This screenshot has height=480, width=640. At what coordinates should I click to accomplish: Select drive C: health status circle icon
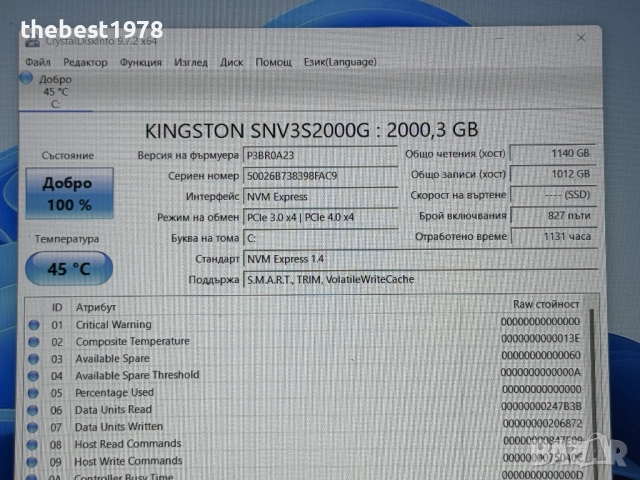pyautogui.click(x=26, y=78)
